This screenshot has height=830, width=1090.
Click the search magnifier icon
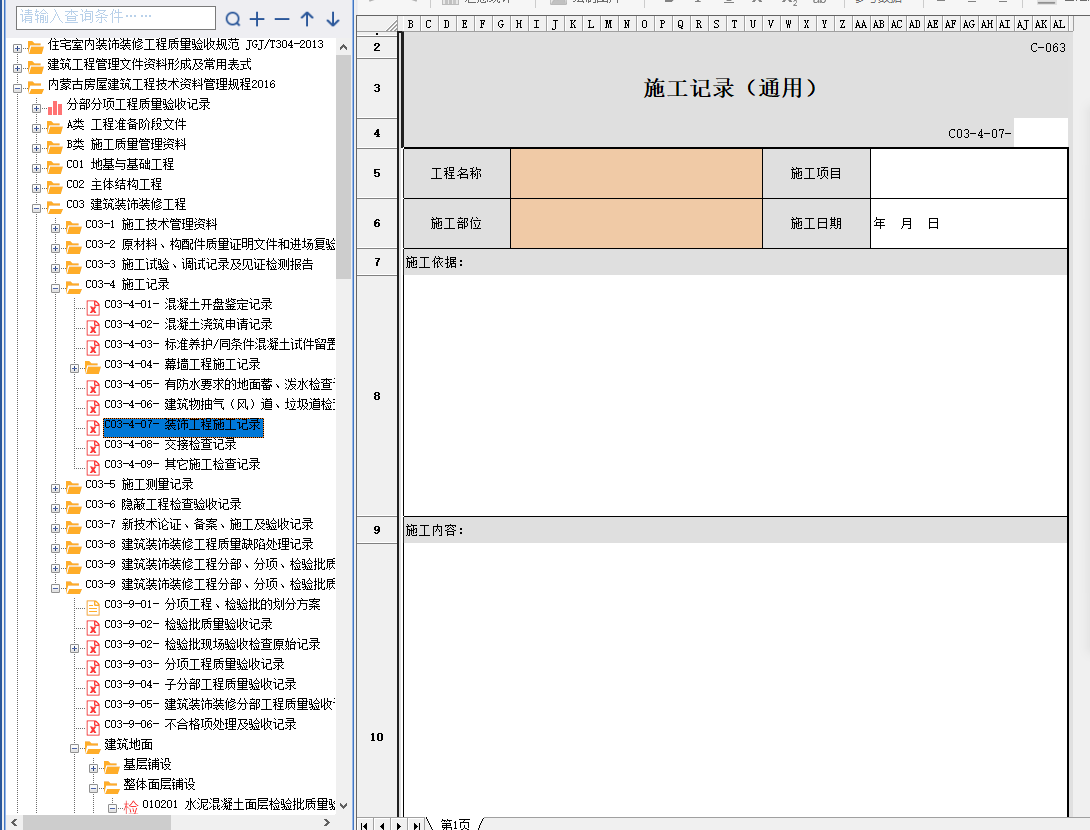(234, 19)
